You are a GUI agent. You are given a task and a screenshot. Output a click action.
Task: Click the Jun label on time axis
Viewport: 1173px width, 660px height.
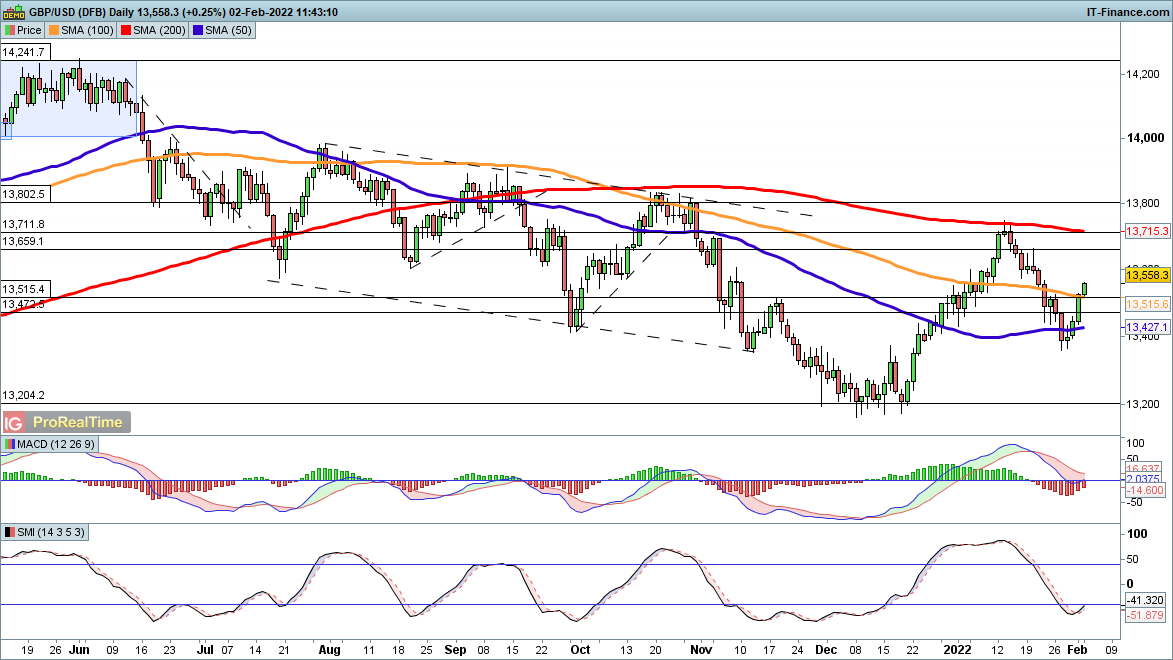point(79,650)
